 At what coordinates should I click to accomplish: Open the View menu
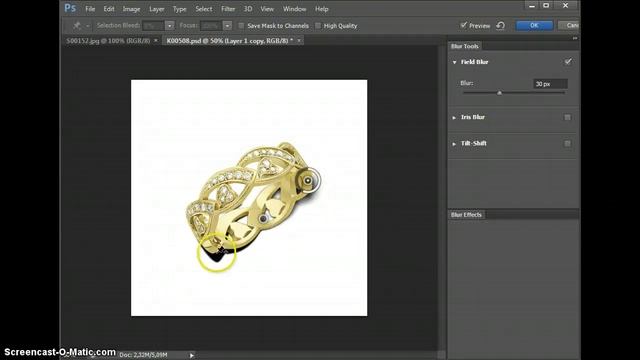[267, 9]
